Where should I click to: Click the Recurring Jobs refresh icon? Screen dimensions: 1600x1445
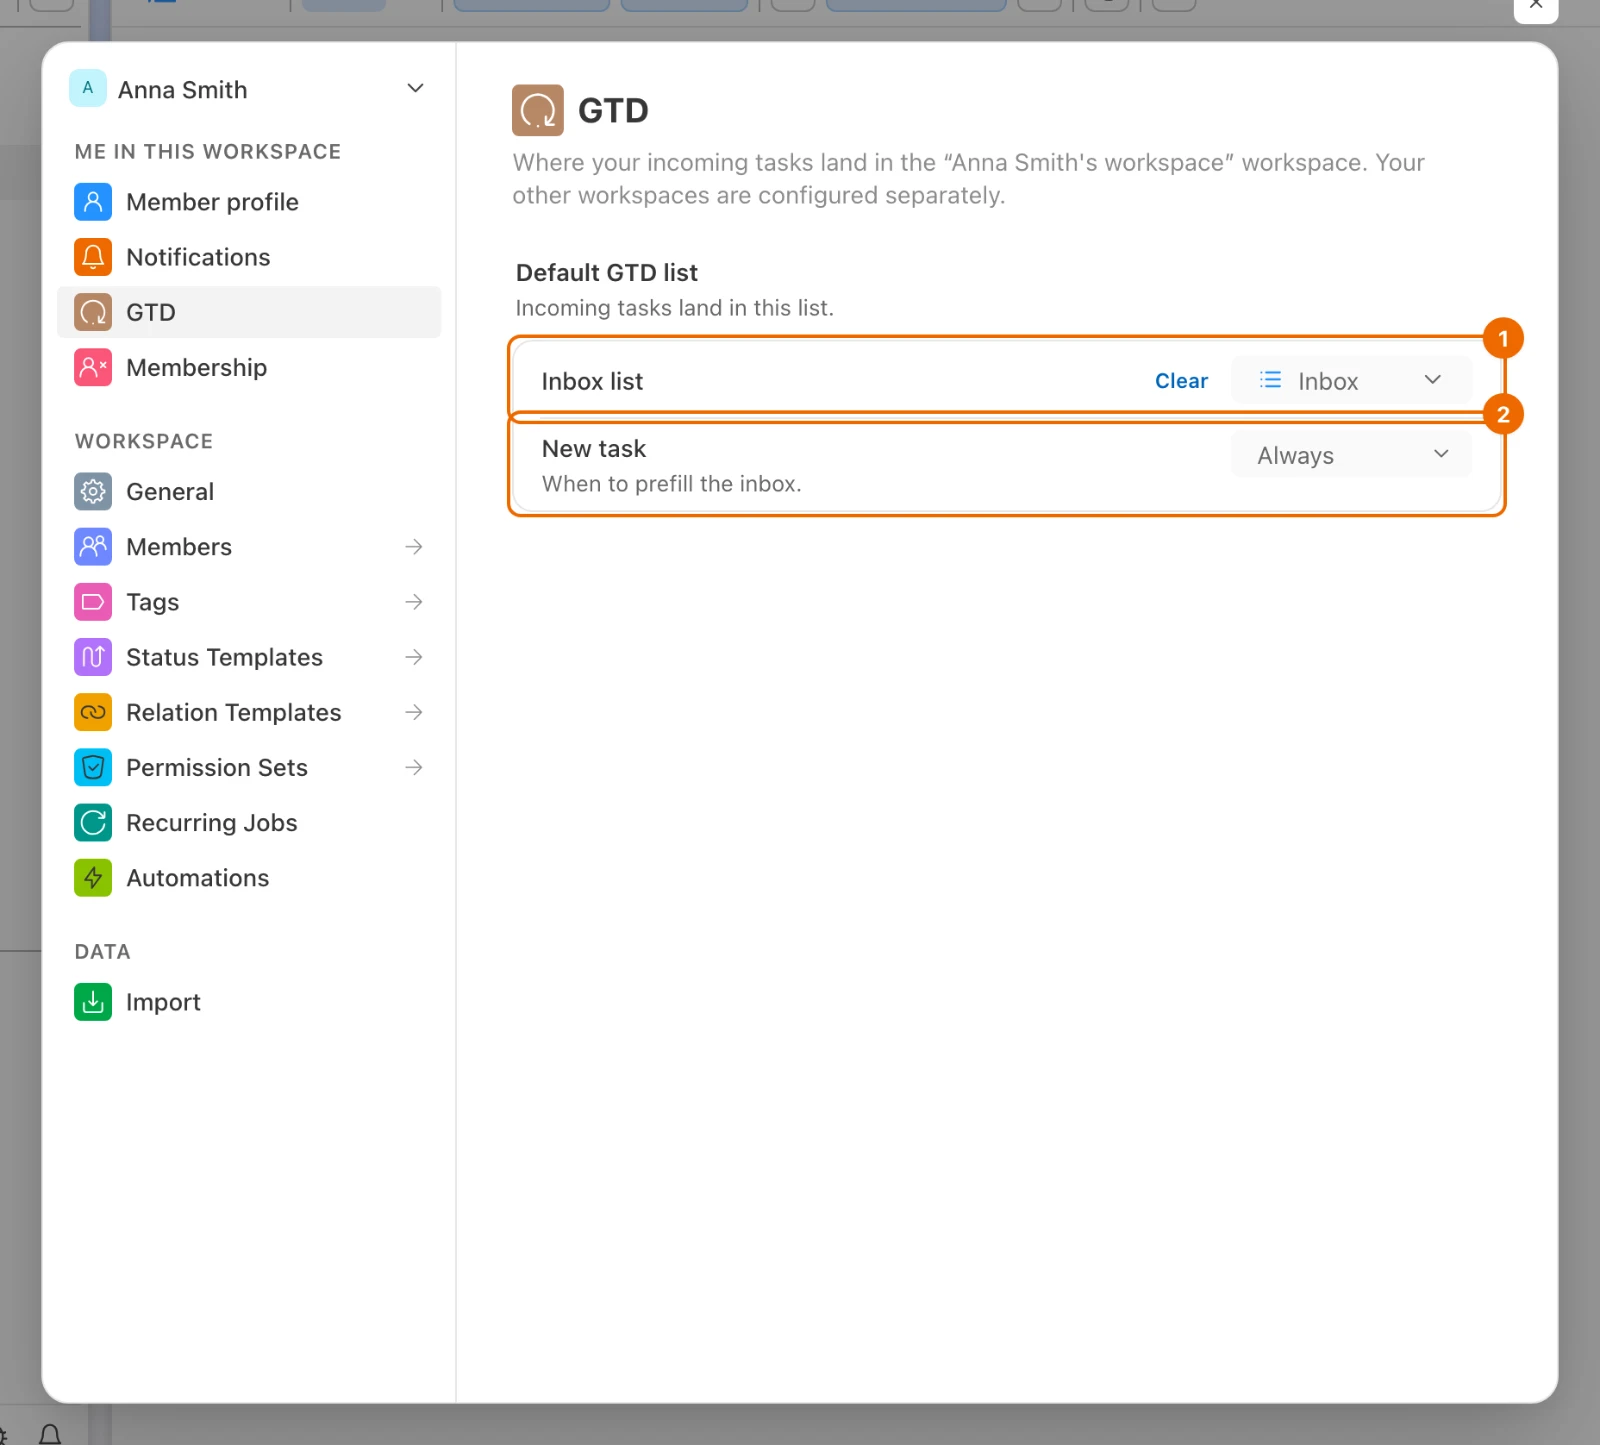(93, 822)
